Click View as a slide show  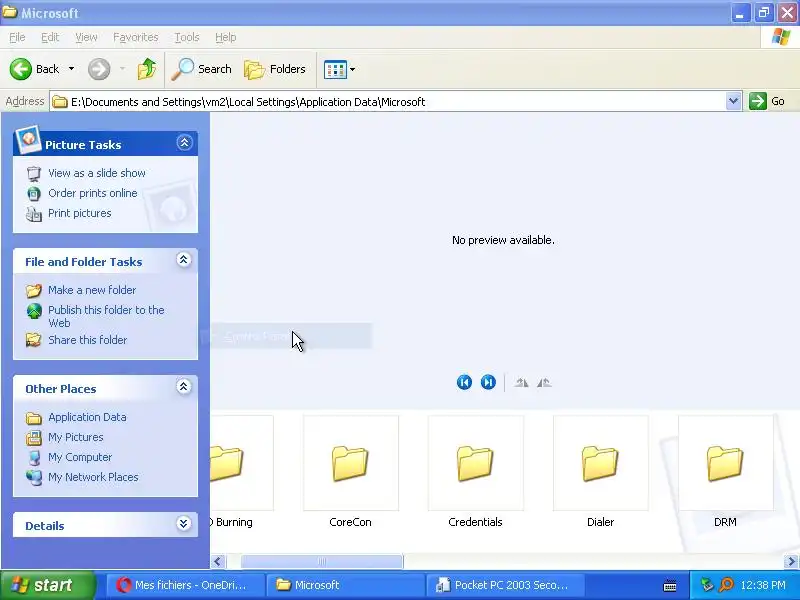click(x=97, y=173)
